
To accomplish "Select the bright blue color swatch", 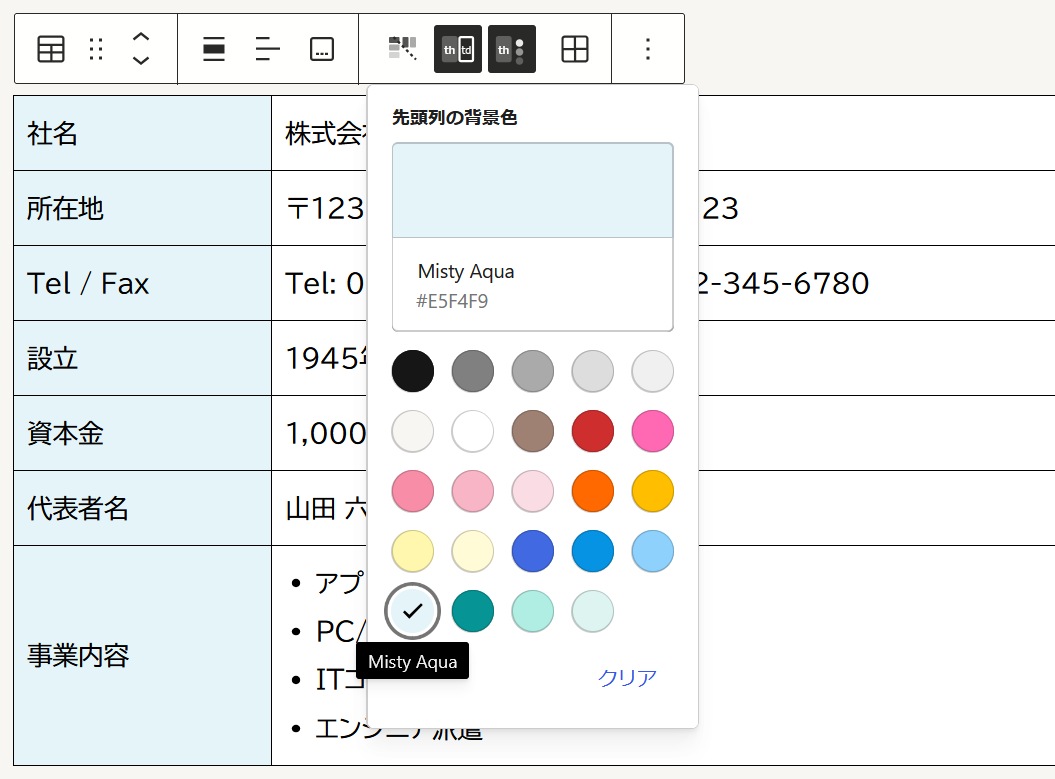I will [592, 551].
